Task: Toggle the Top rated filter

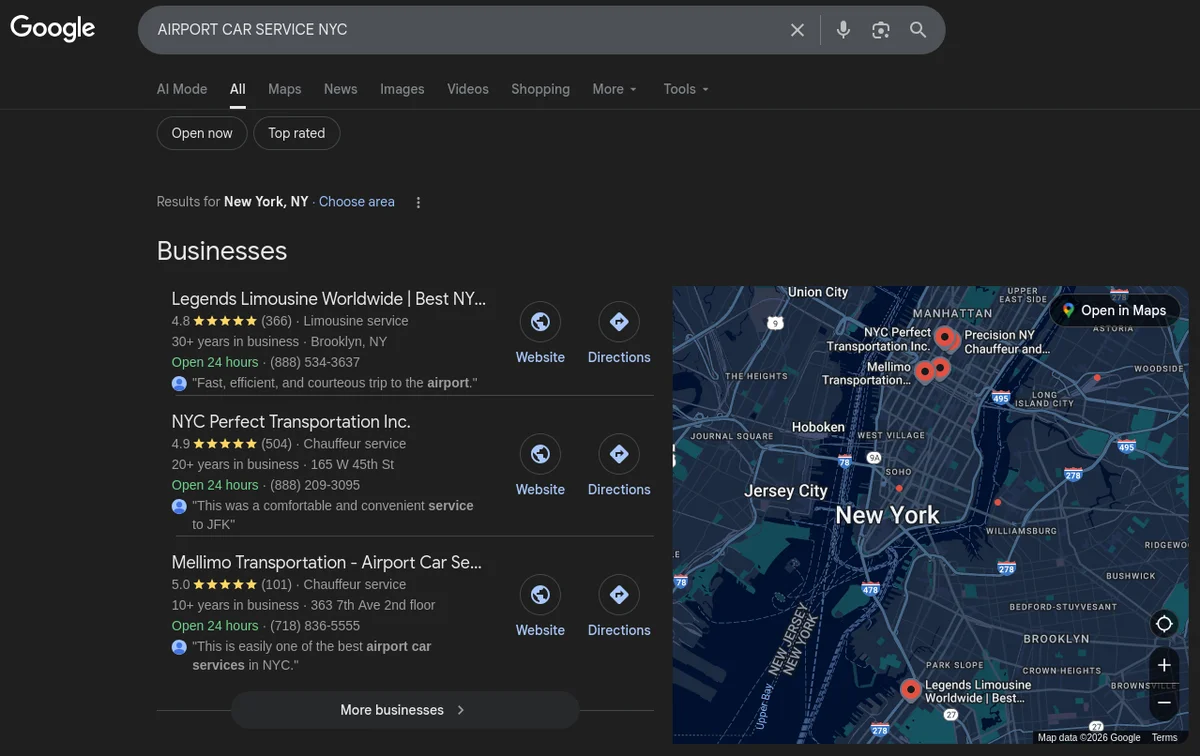Action: click(296, 133)
